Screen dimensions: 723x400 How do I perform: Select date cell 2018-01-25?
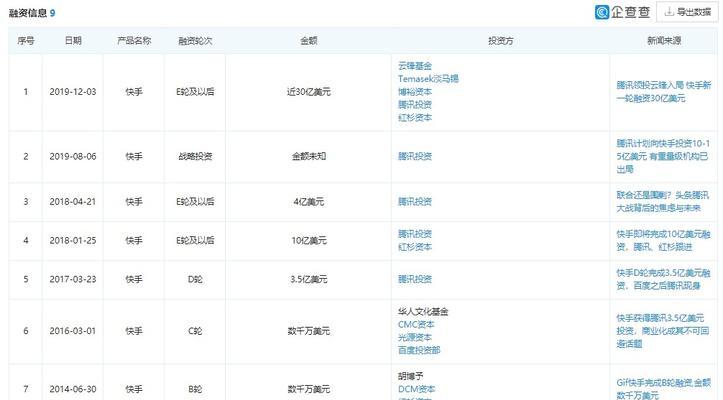pos(73,240)
